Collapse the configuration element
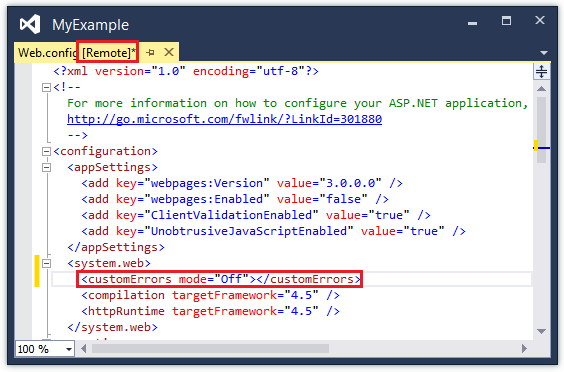Screen dimensions: 564x372 tap(46, 151)
